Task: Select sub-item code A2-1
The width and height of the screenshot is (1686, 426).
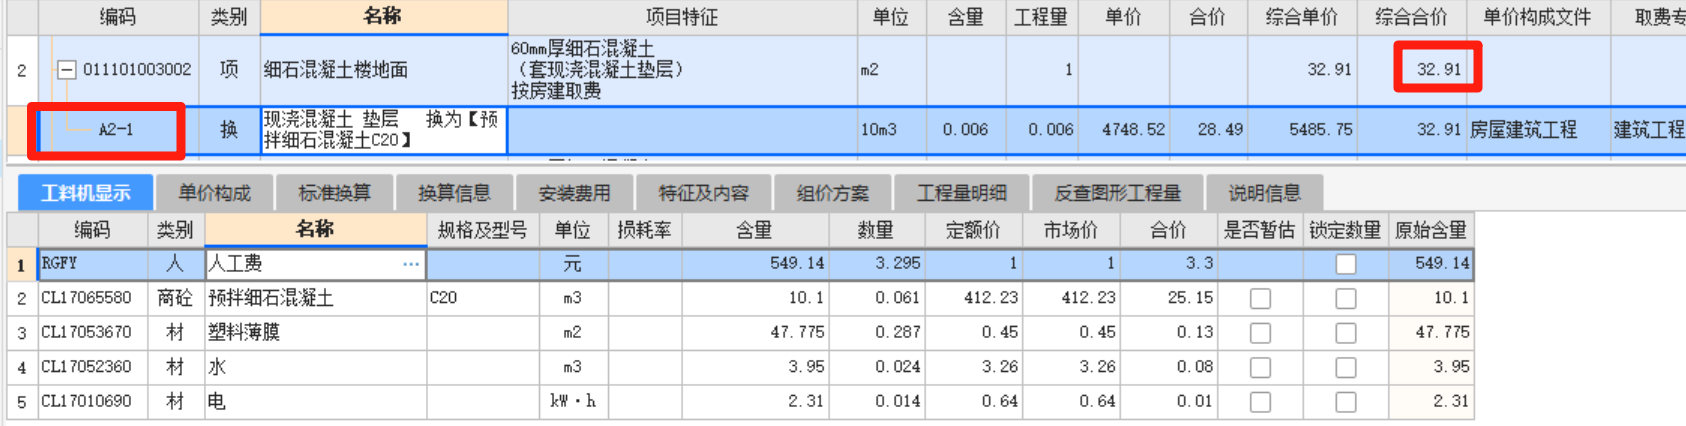Action: tap(116, 130)
